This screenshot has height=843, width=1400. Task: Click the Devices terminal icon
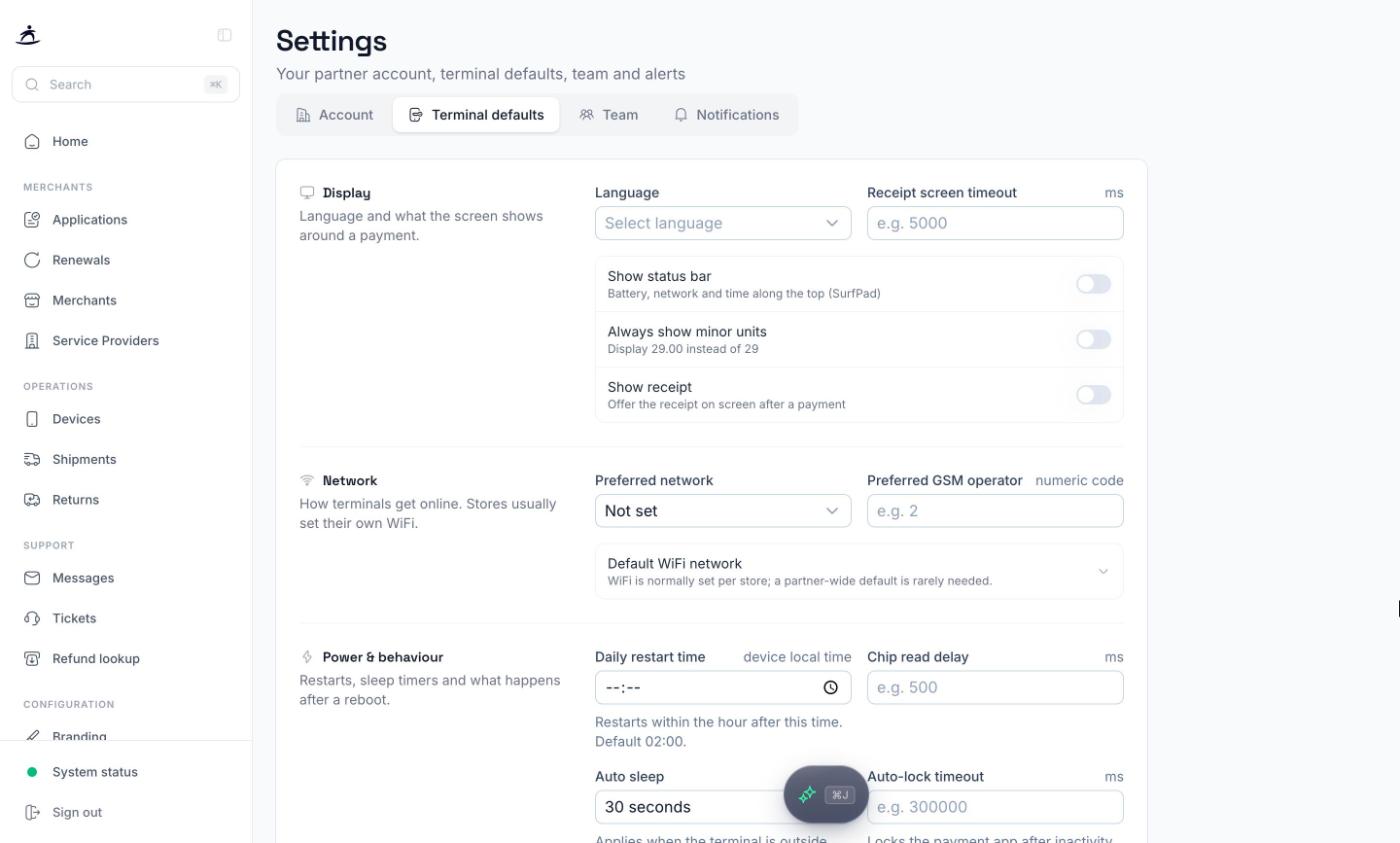point(32,419)
